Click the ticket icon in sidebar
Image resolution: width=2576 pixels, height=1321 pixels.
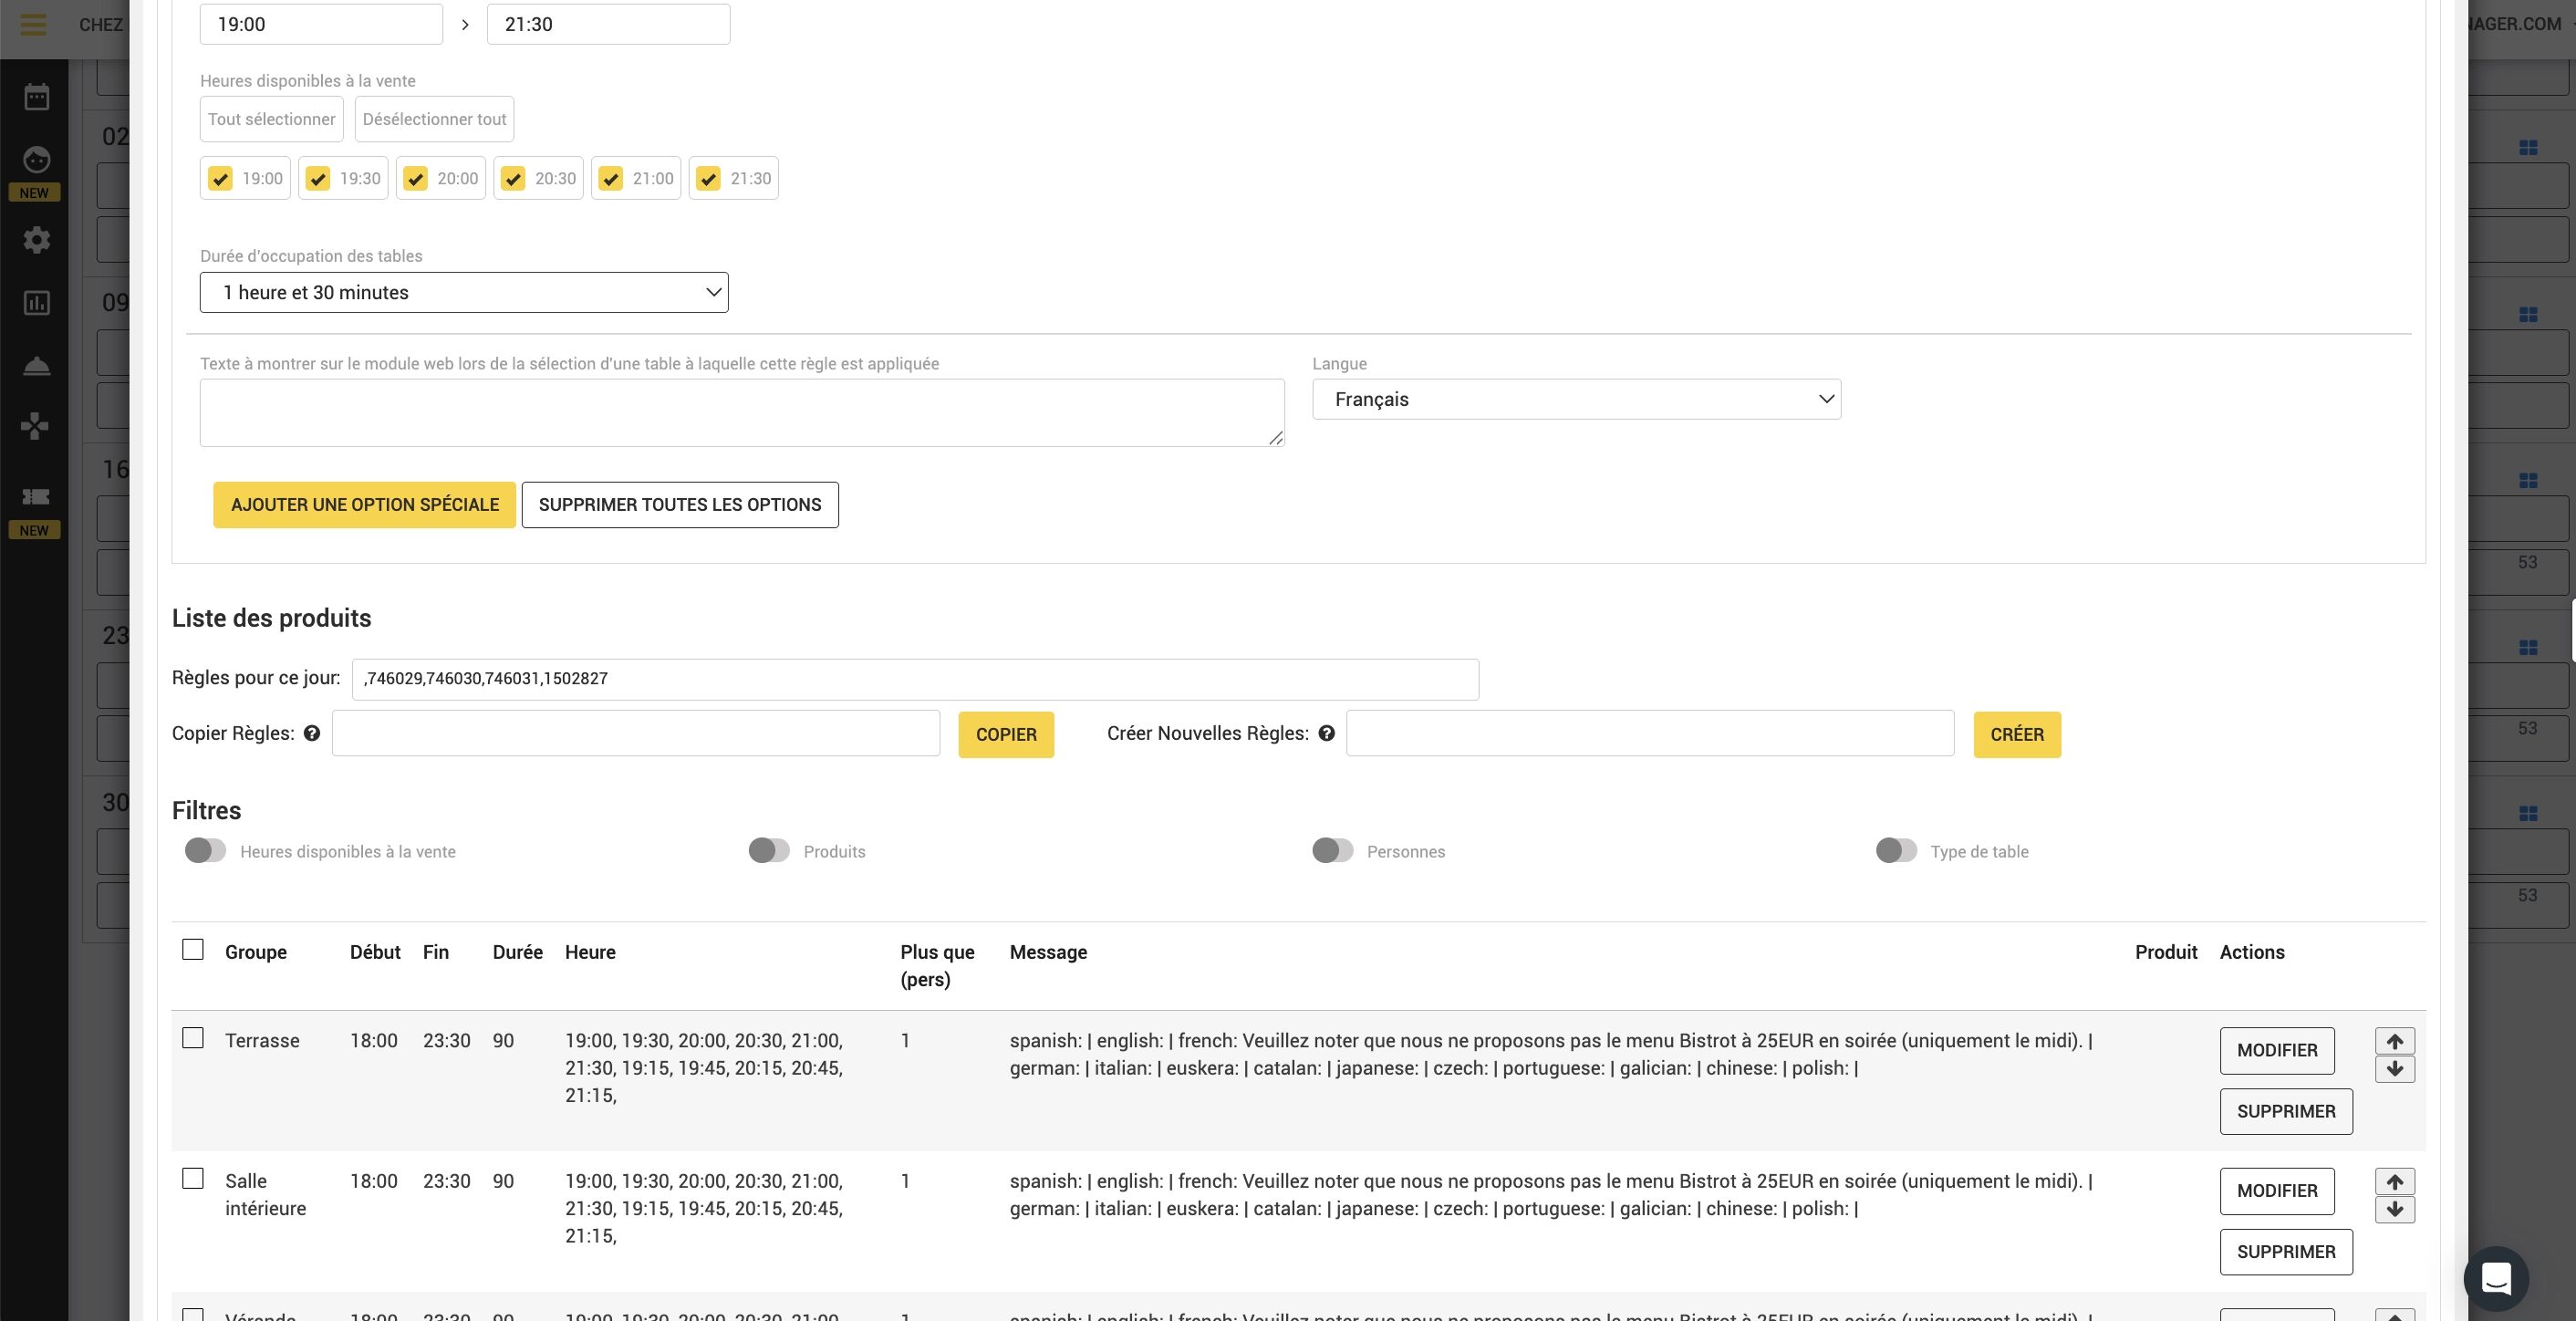(36, 497)
